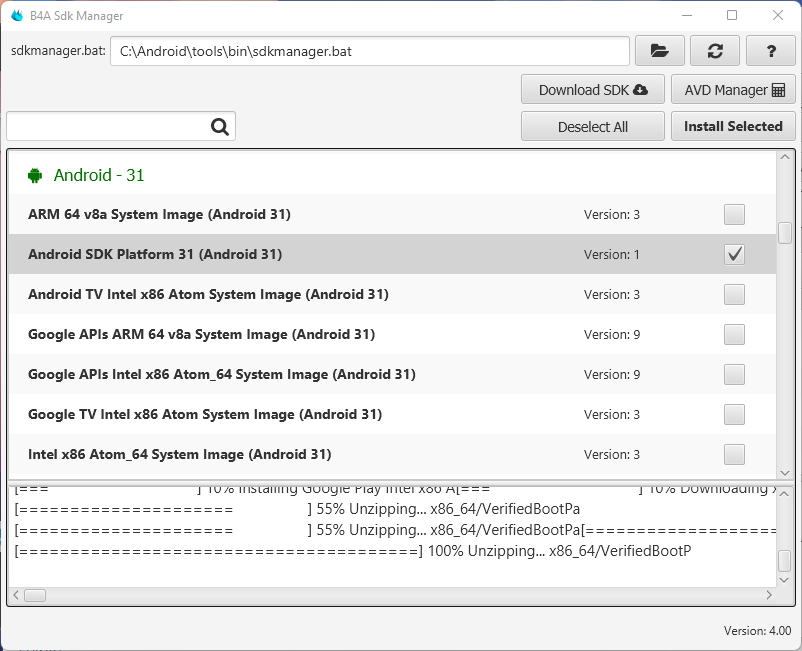Click the refresh package list icon

point(715,51)
